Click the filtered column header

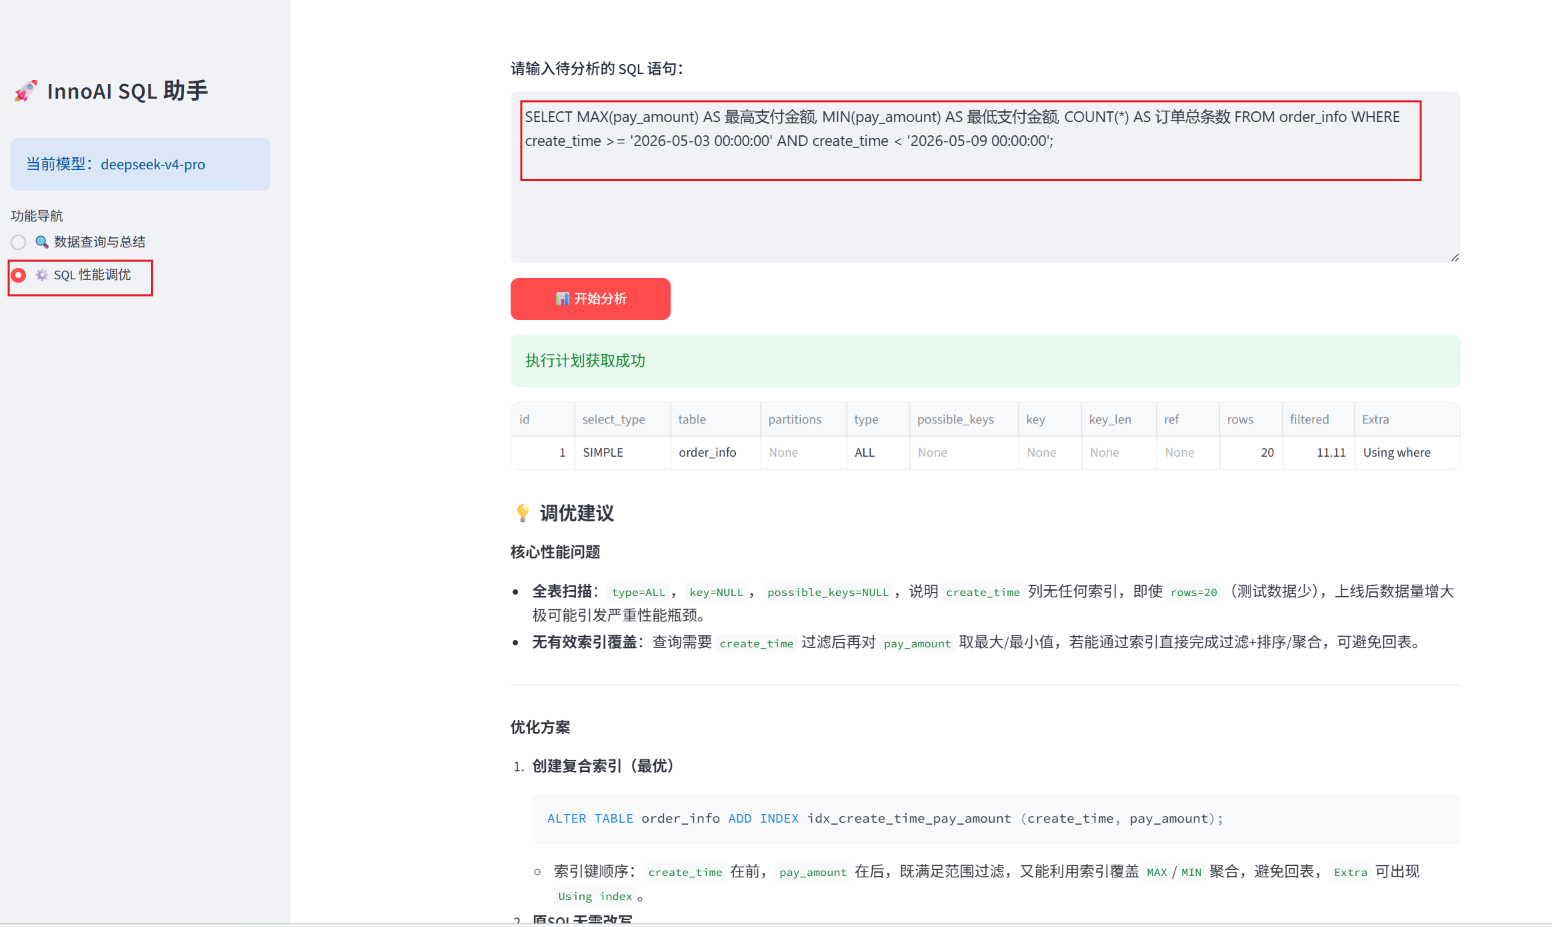(1318, 420)
